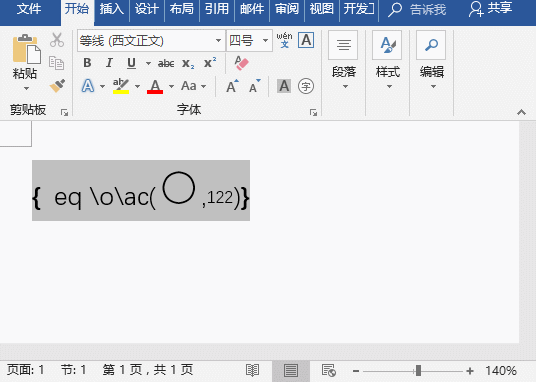The width and height of the screenshot is (536, 382).
Task: Open the 段落 paragraph group
Action: point(344,61)
